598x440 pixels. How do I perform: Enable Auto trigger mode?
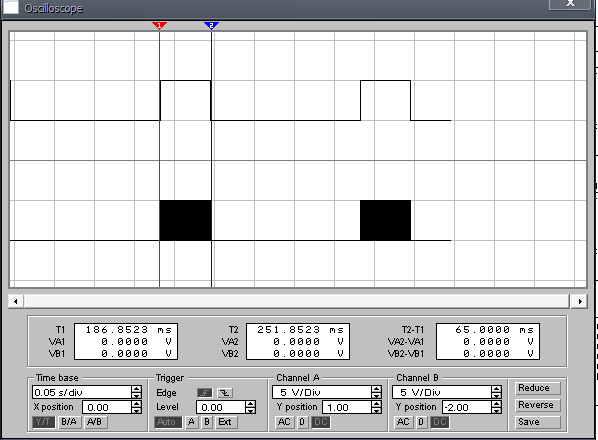click(x=168, y=422)
